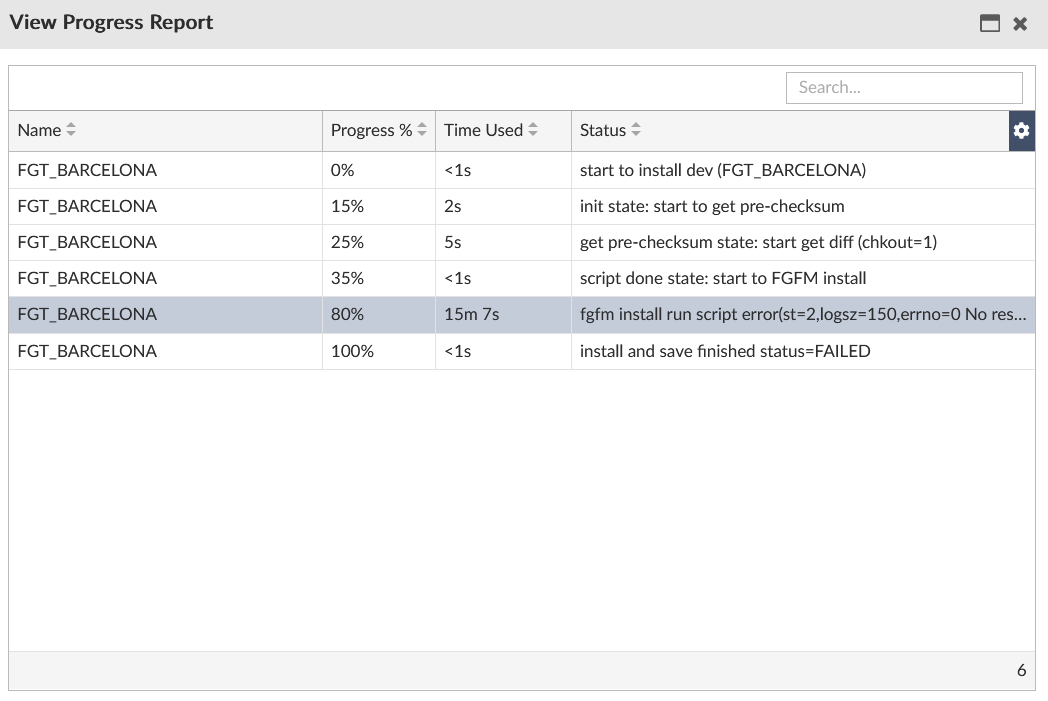Viewport: 1048px width, 701px height.
Task: Click the 80% progress cell
Action: tap(348, 314)
